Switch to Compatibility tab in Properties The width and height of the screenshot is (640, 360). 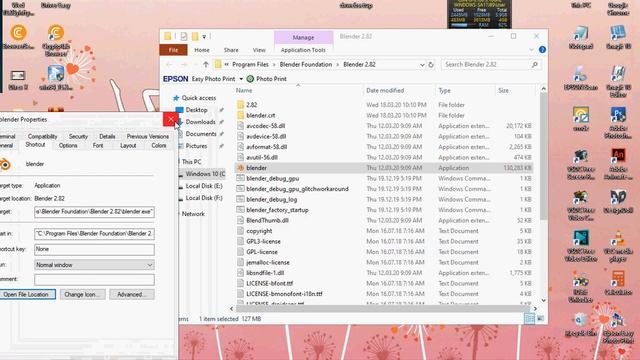(x=42, y=136)
